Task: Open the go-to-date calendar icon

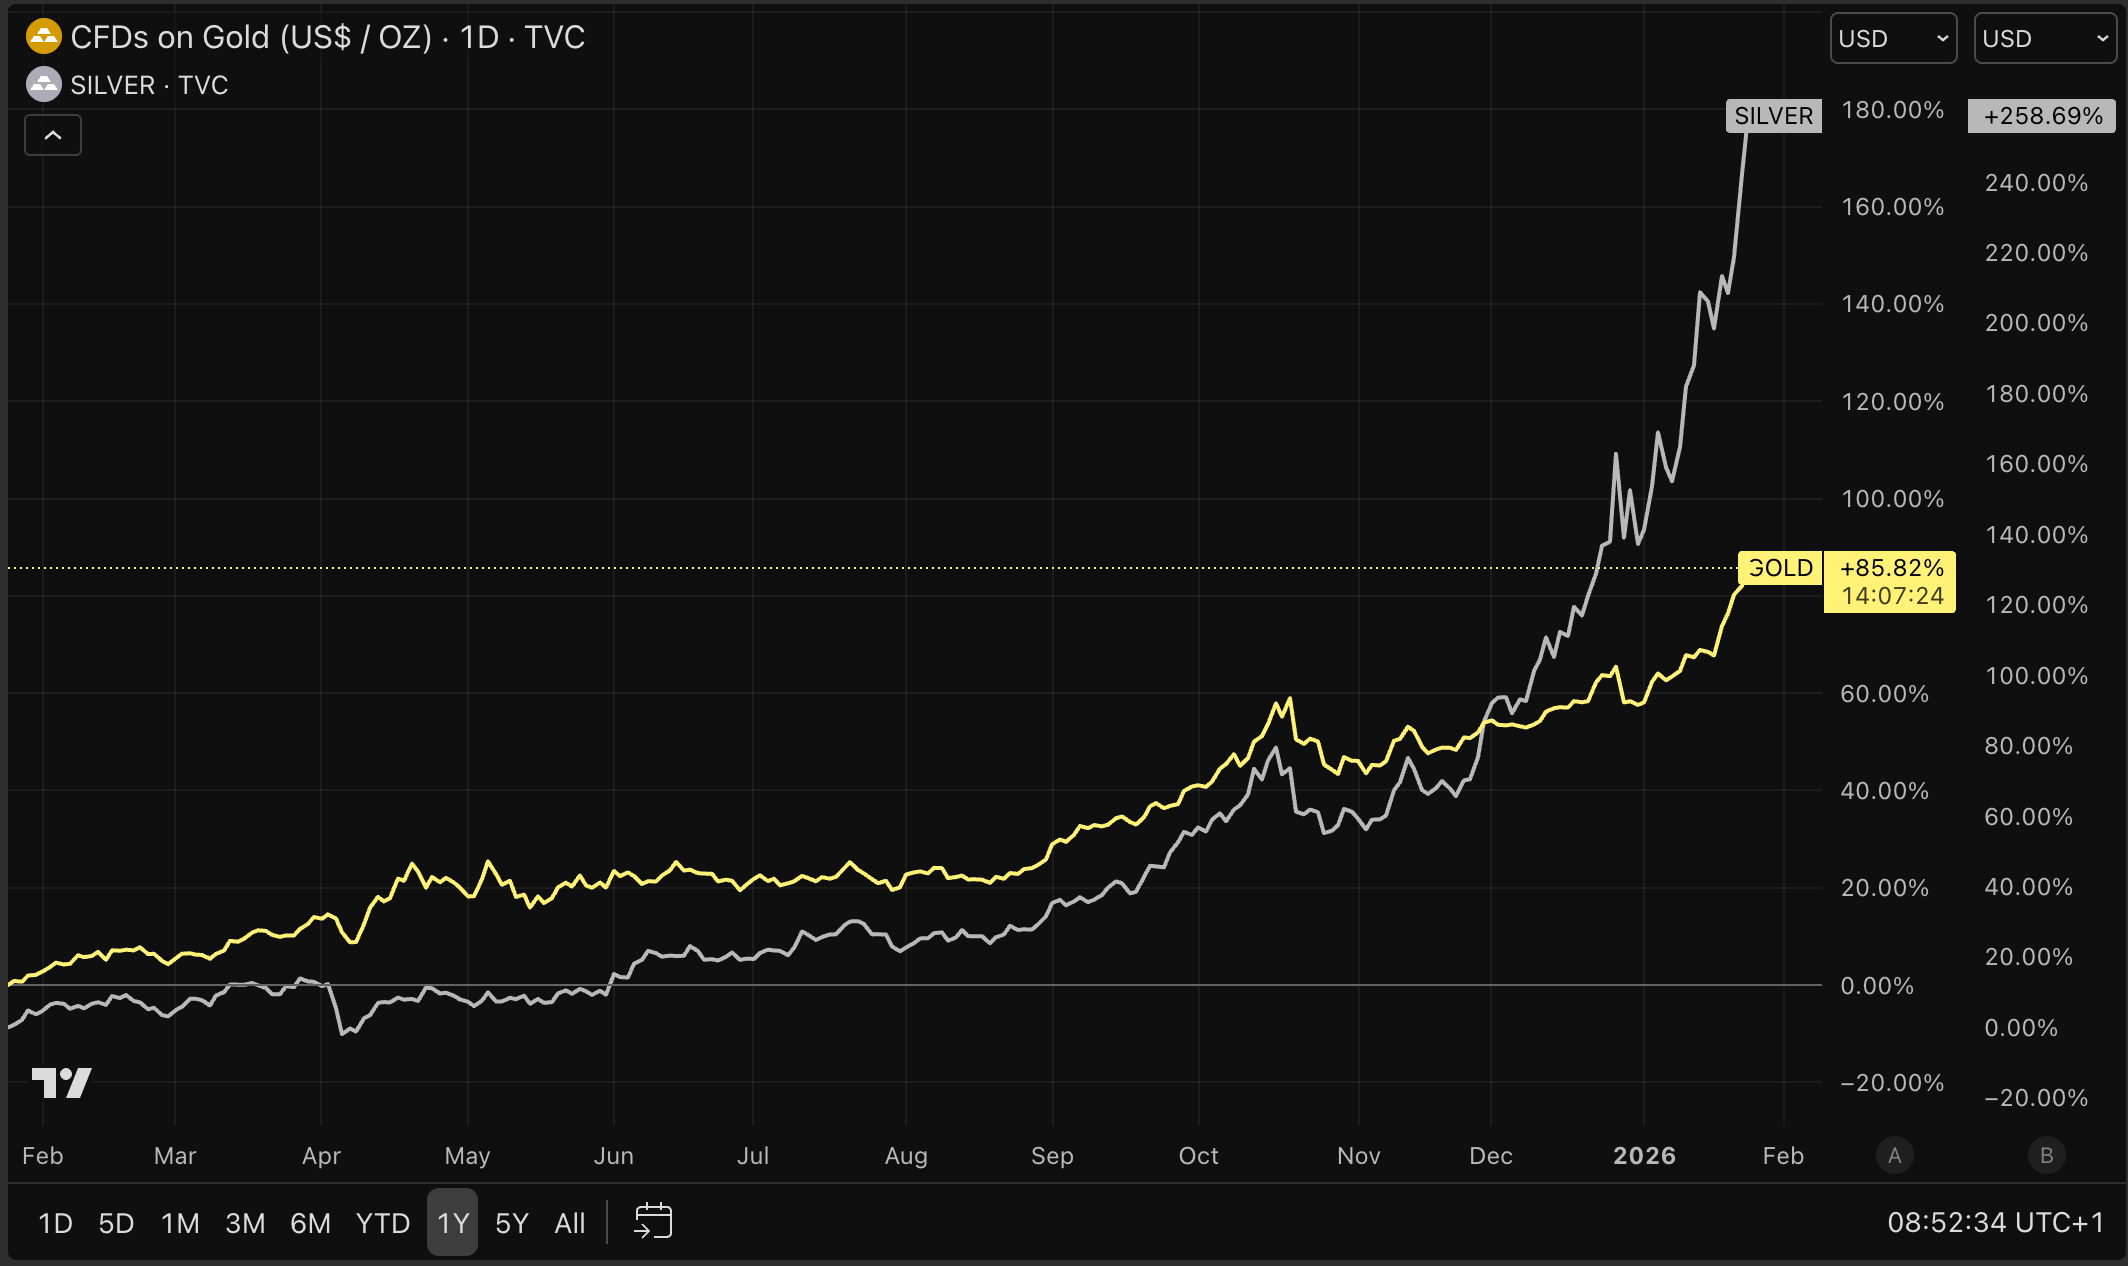Action: click(x=653, y=1222)
